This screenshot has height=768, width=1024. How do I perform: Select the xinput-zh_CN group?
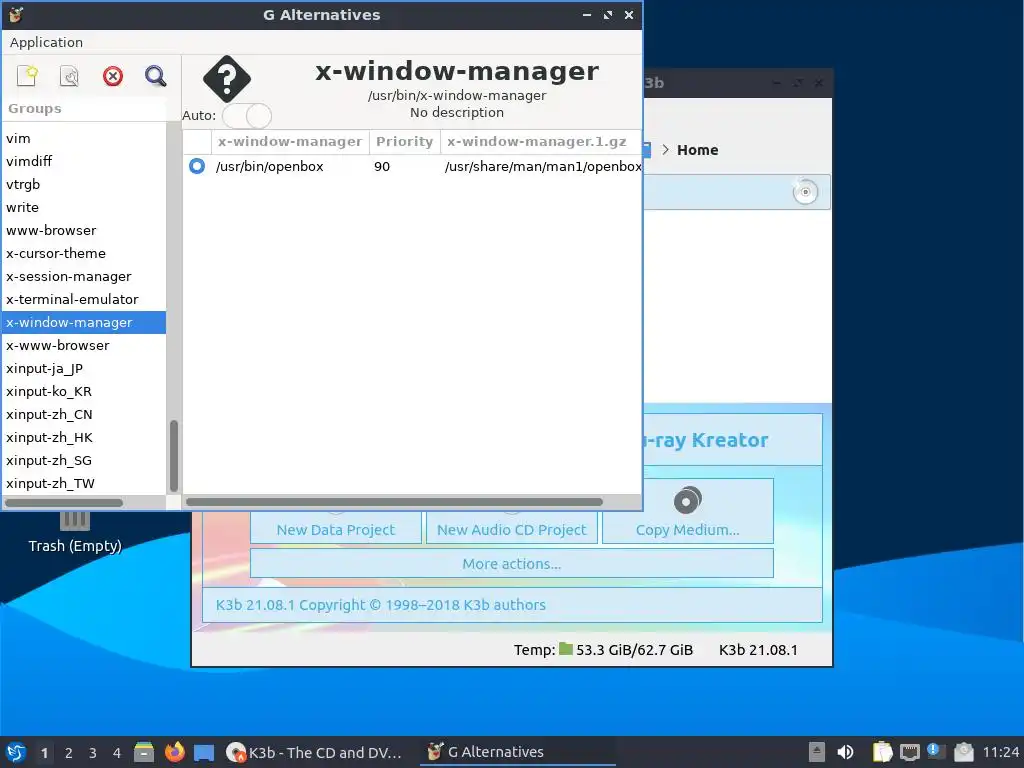click(x=84, y=415)
